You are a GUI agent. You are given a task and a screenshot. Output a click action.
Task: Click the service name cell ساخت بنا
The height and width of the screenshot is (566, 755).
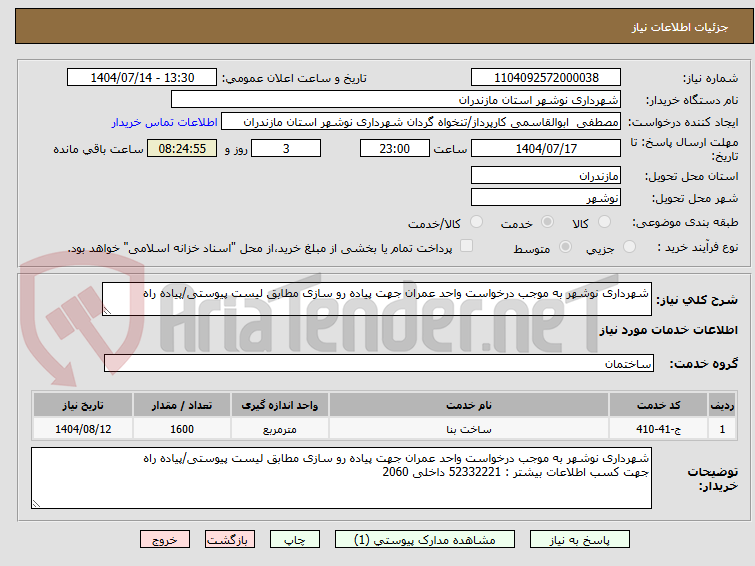[469, 429]
